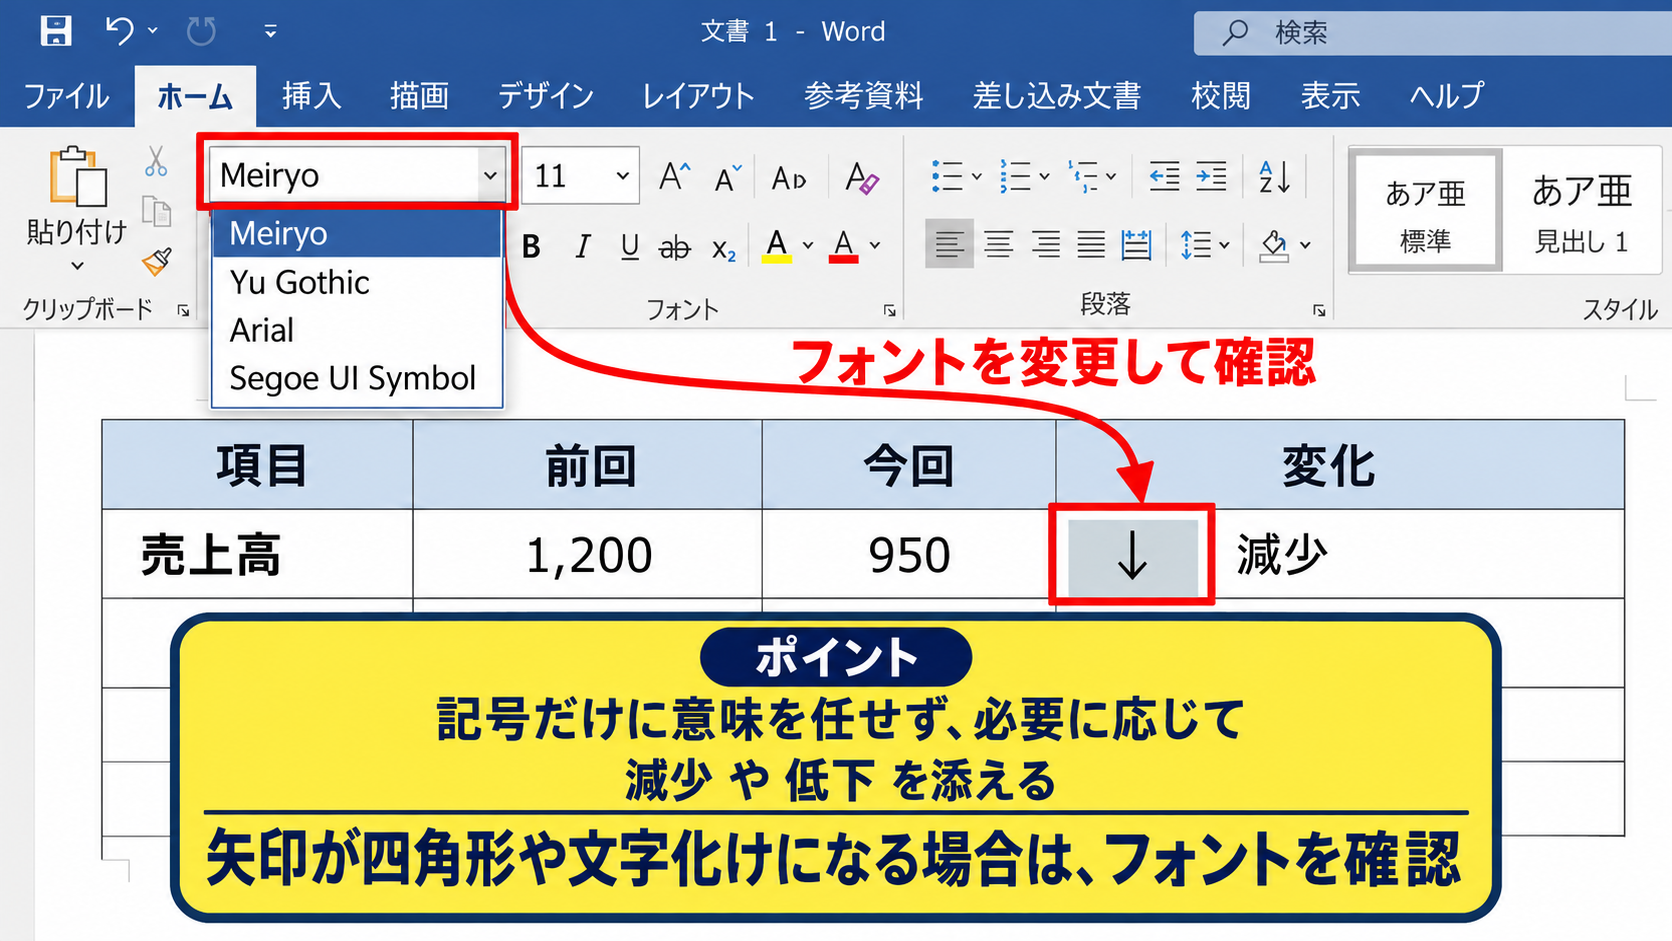1672x941 pixels.
Task: Center-align the paragraph
Action: 998,244
